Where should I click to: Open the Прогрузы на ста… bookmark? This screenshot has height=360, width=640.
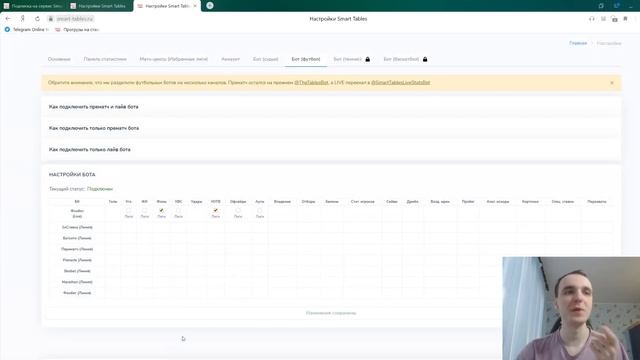click(x=77, y=29)
